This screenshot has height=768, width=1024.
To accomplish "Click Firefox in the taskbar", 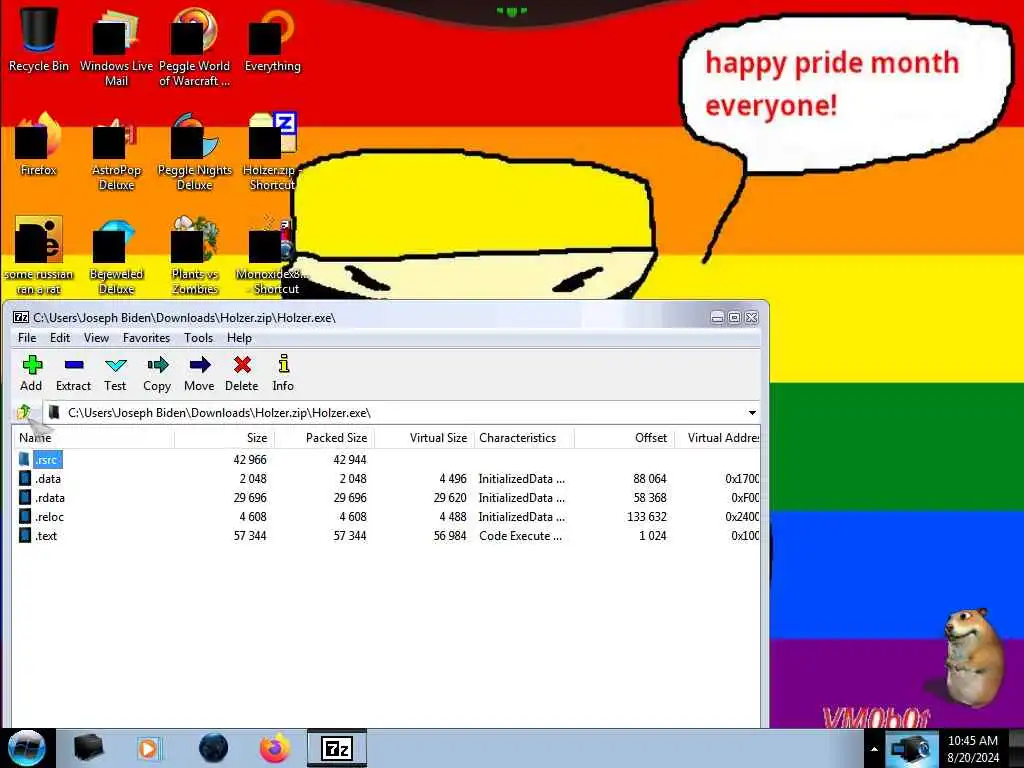I will click(x=274, y=748).
